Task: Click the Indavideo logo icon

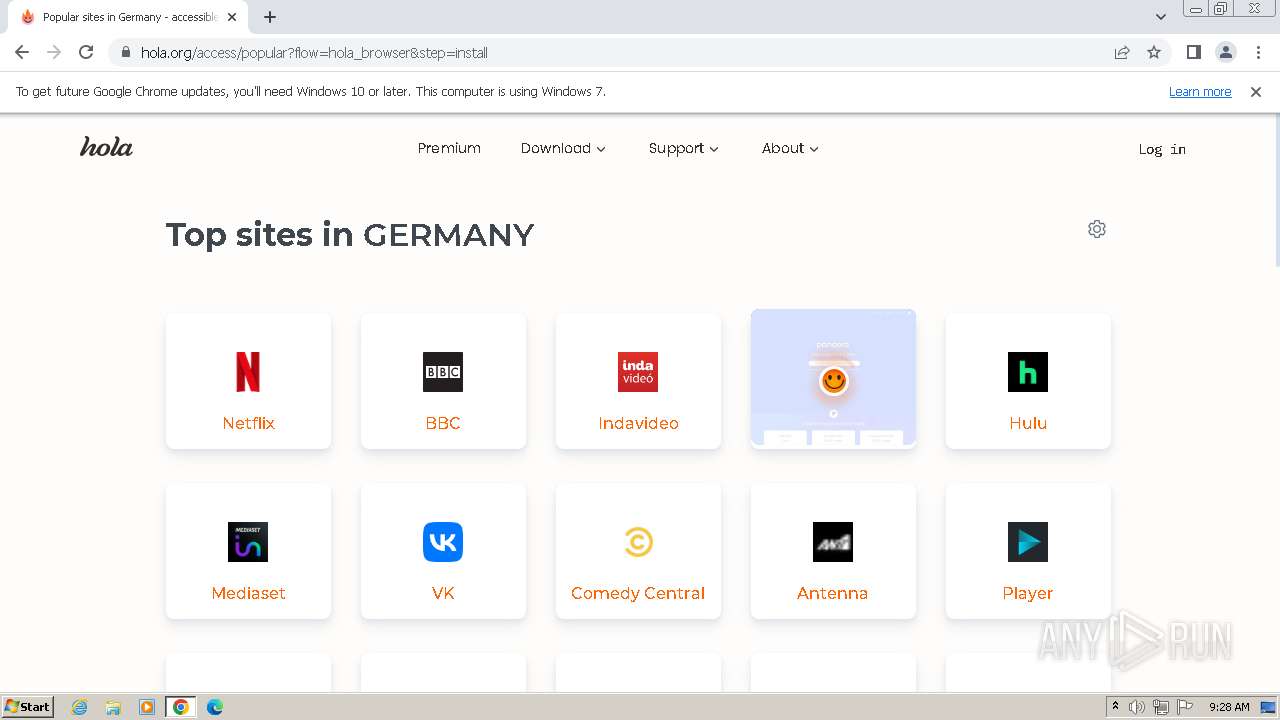Action: (638, 372)
